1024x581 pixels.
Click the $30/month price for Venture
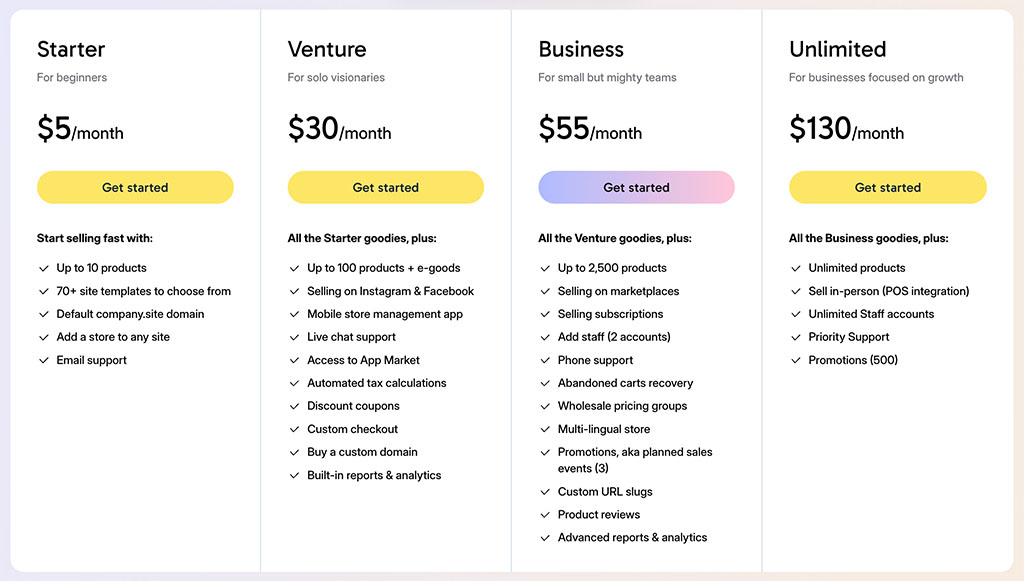[338, 130]
